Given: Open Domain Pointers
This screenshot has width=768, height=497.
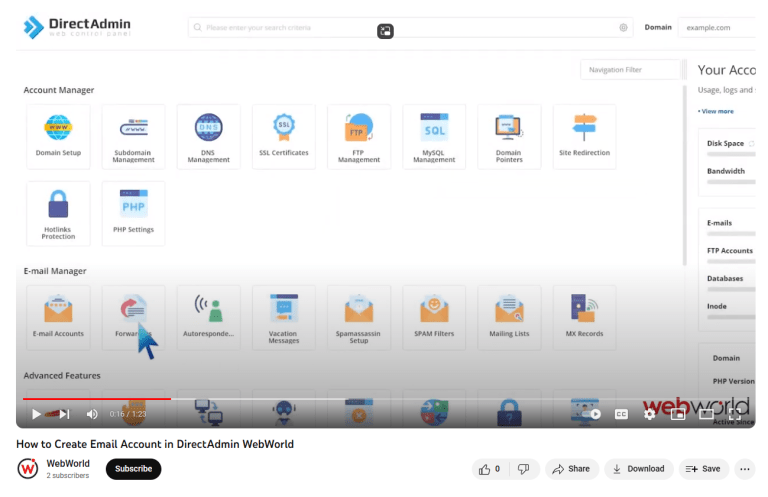Looking at the screenshot, I should 509,137.
